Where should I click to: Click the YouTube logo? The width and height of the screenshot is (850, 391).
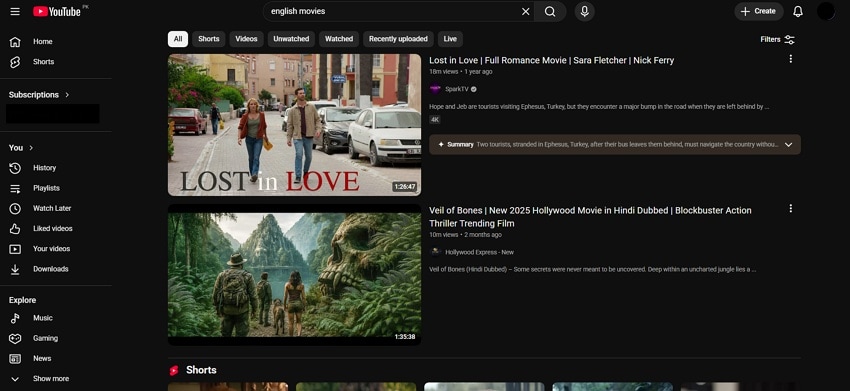56,11
